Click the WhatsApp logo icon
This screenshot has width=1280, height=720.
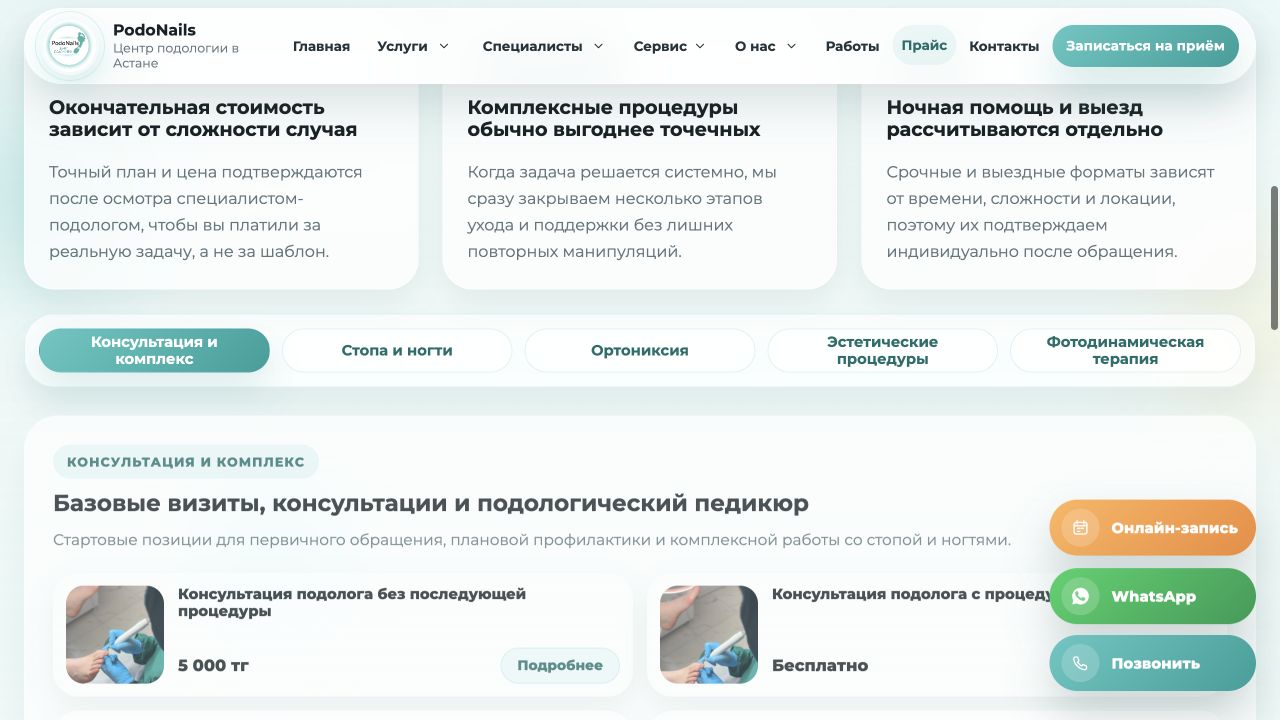[x=1080, y=596]
